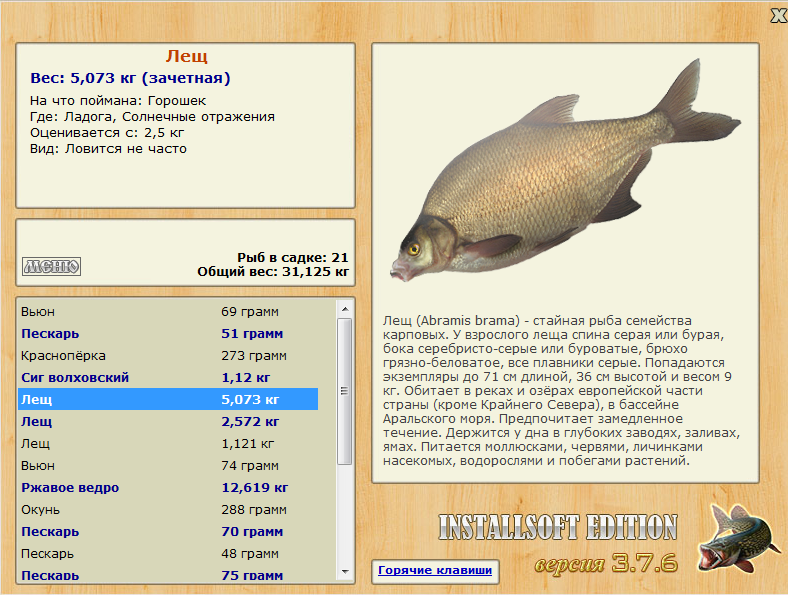Select the Пескарь 51 грамм row

(x=168, y=334)
